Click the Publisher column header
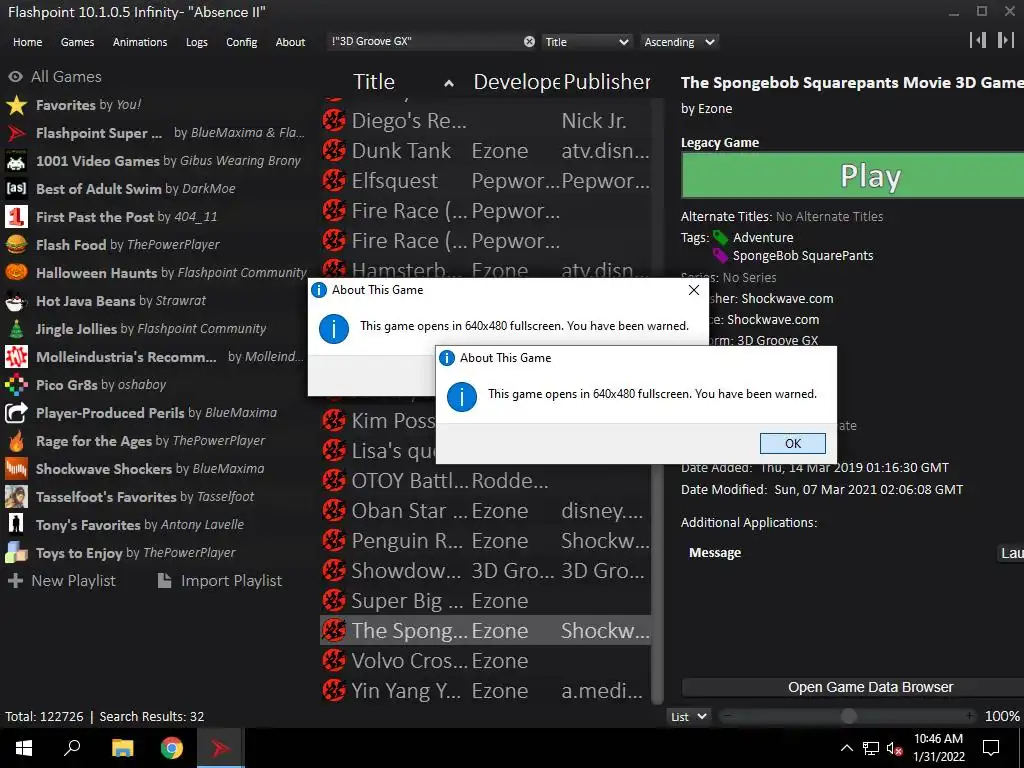1024x768 pixels. point(607,82)
